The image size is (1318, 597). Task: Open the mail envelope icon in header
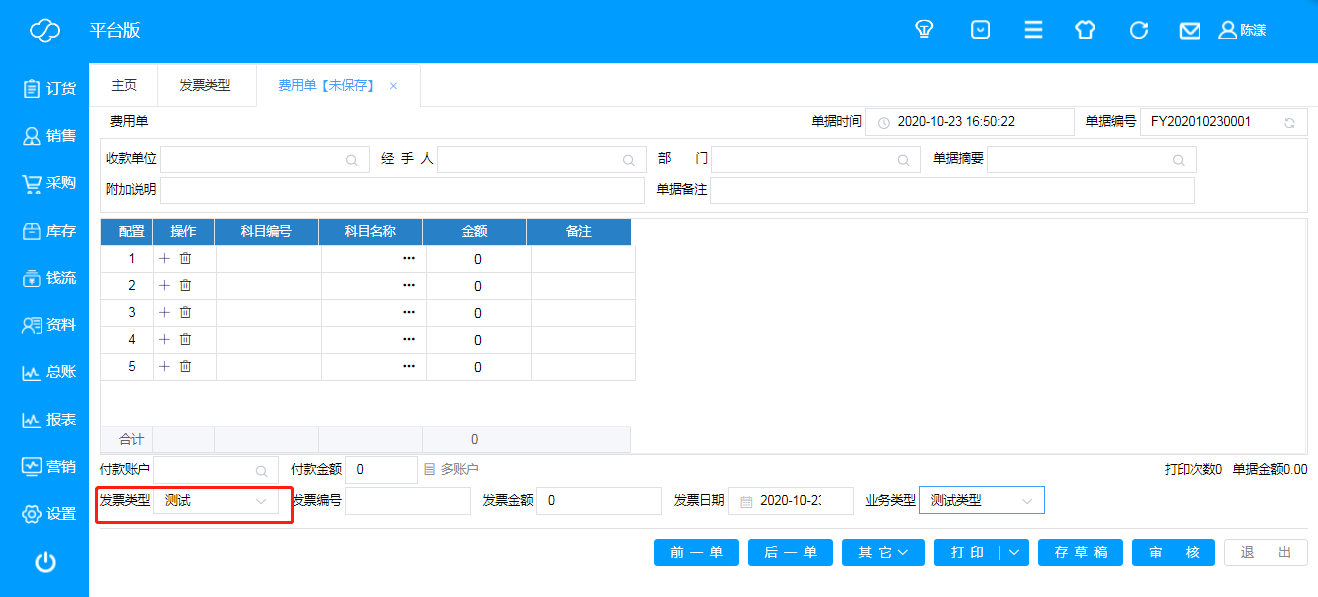click(x=1189, y=30)
